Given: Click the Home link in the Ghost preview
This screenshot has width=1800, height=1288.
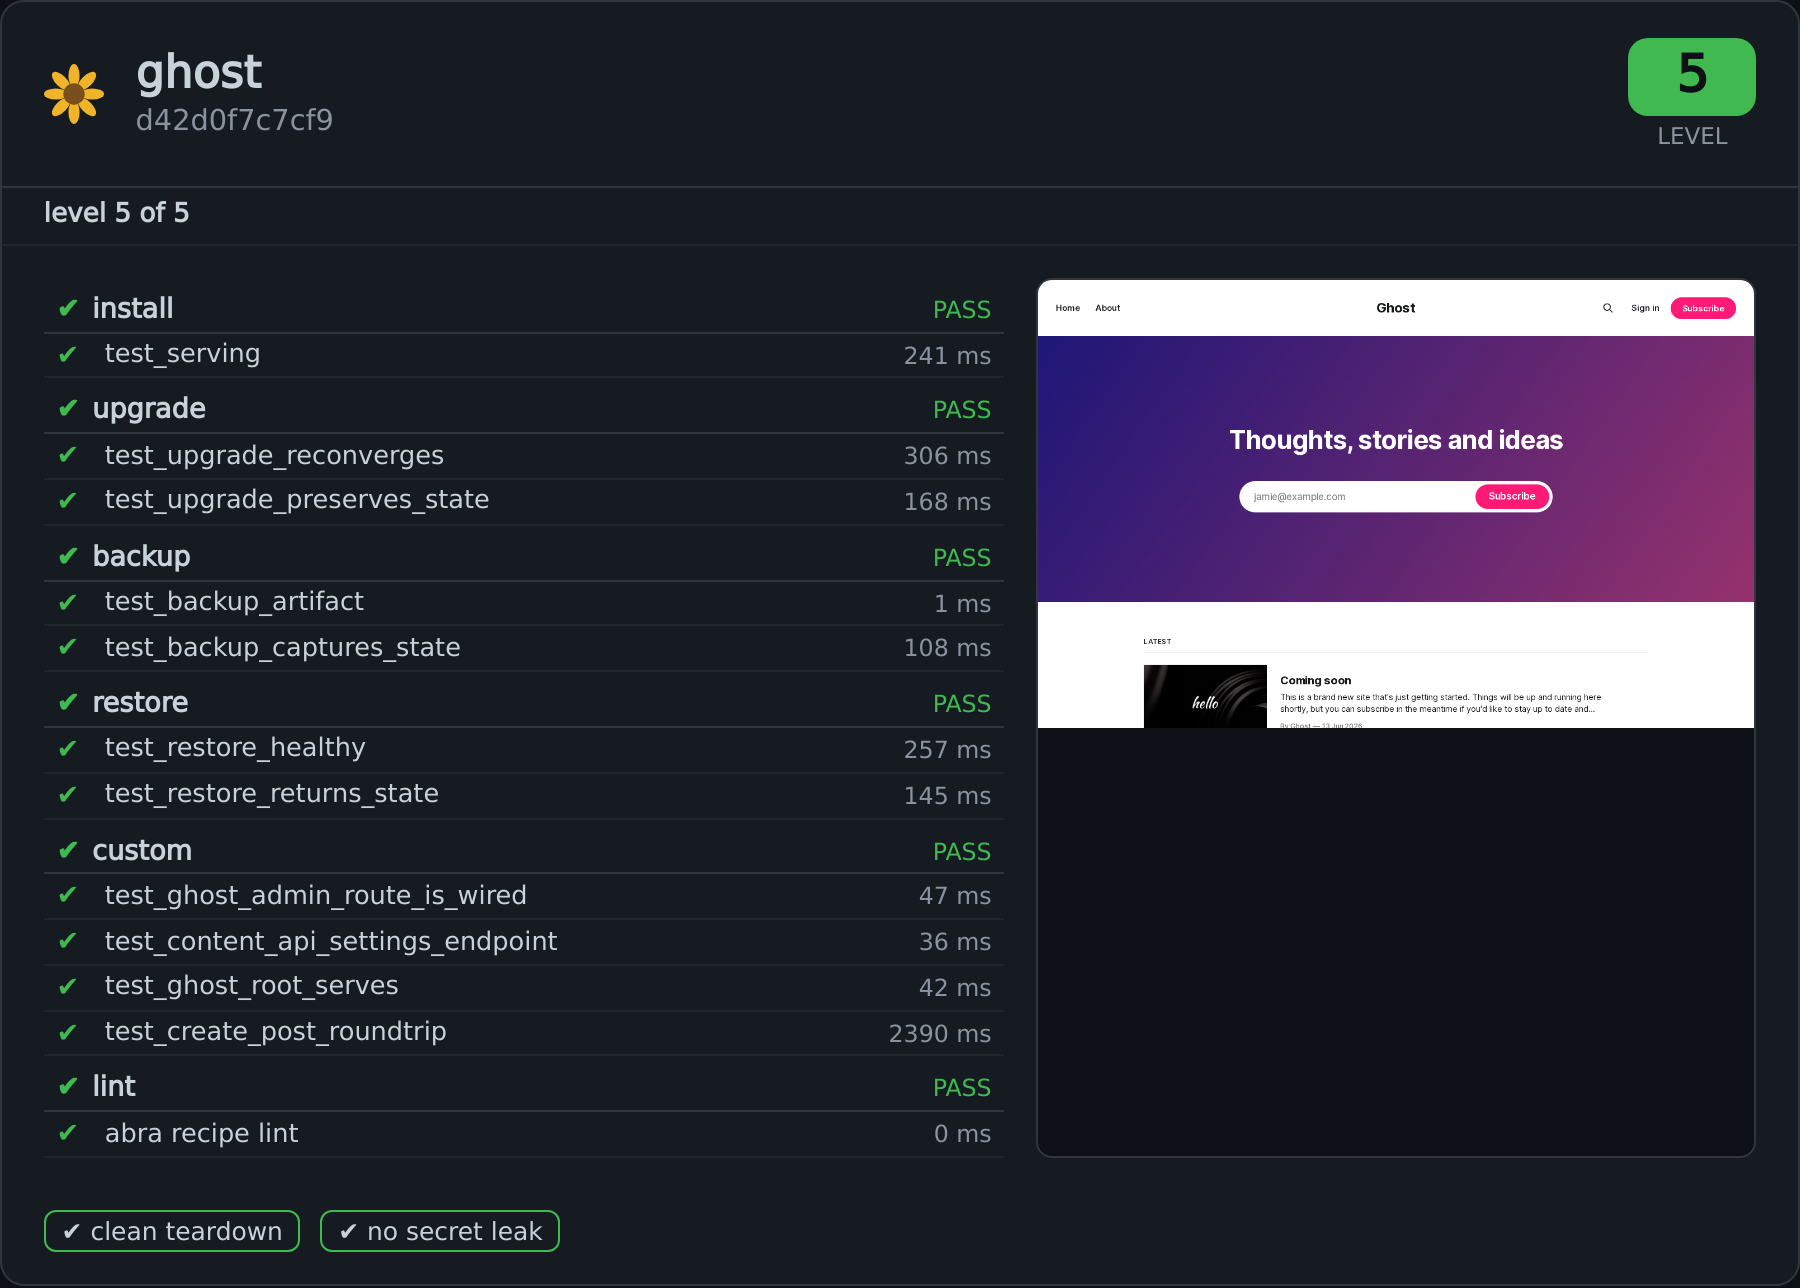Looking at the screenshot, I should coord(1068,308).
